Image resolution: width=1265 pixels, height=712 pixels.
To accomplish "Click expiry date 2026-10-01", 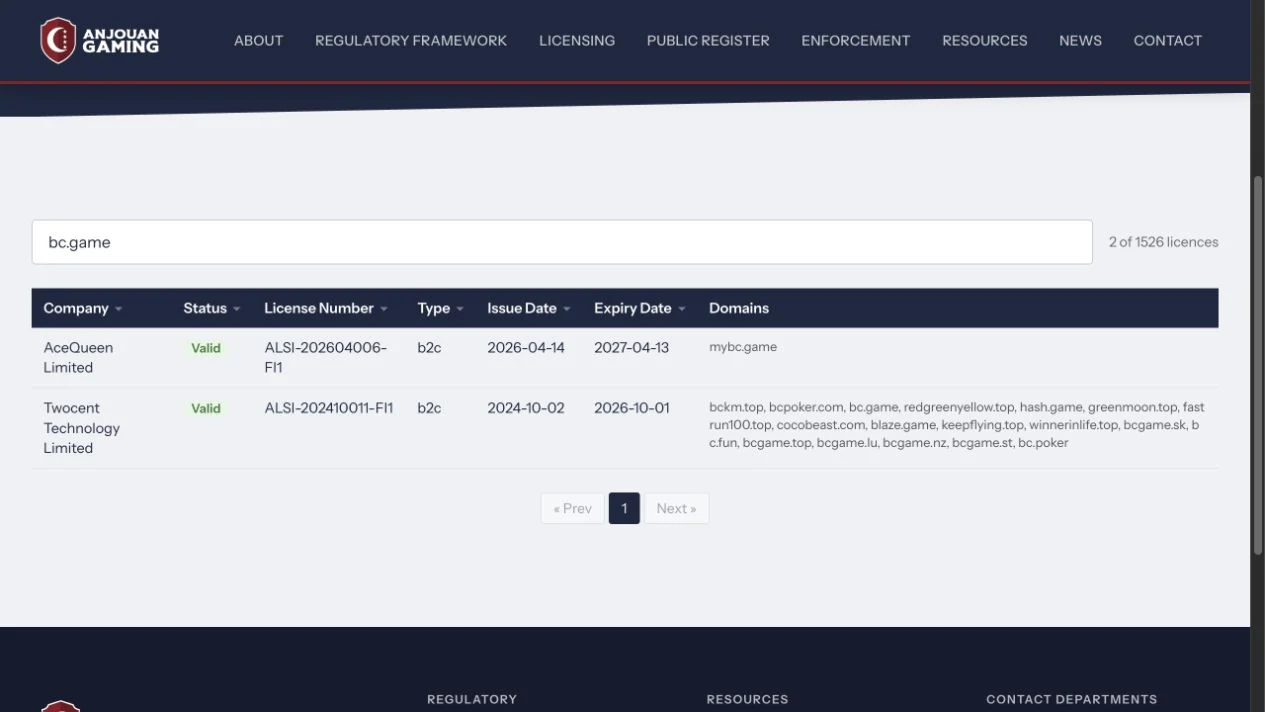I will (x=632, y=408).
